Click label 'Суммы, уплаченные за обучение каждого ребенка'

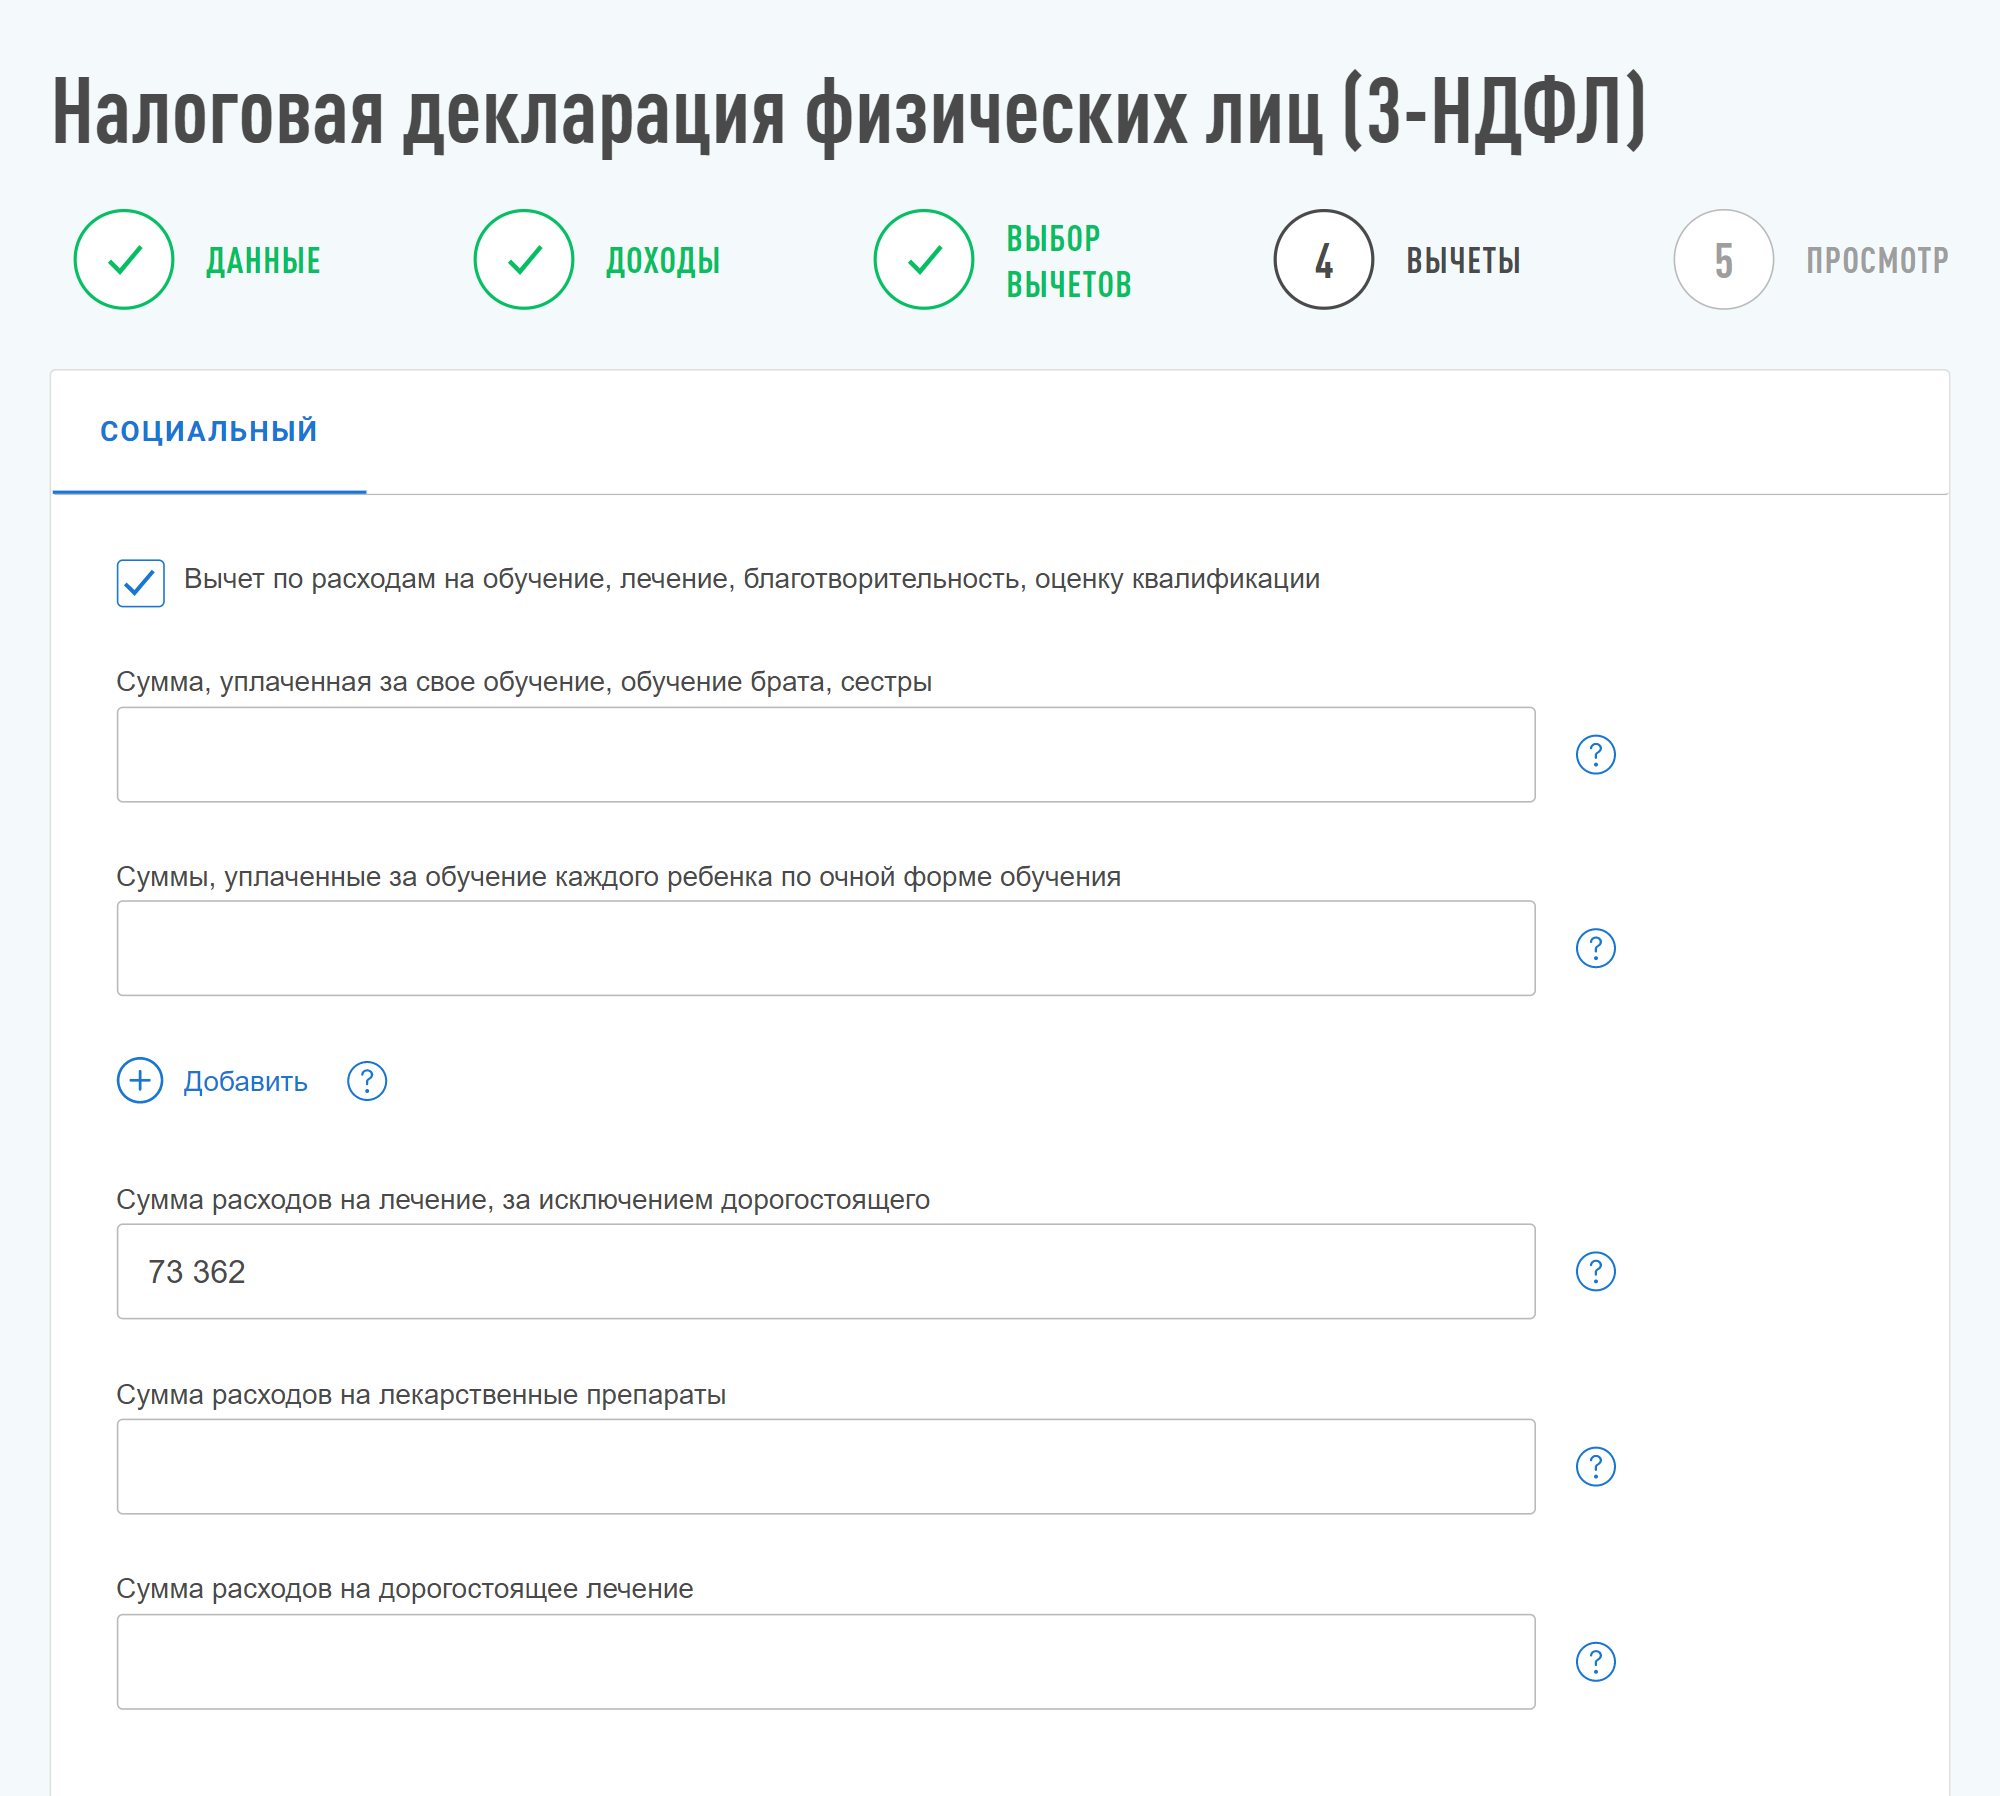coord(619,877)
